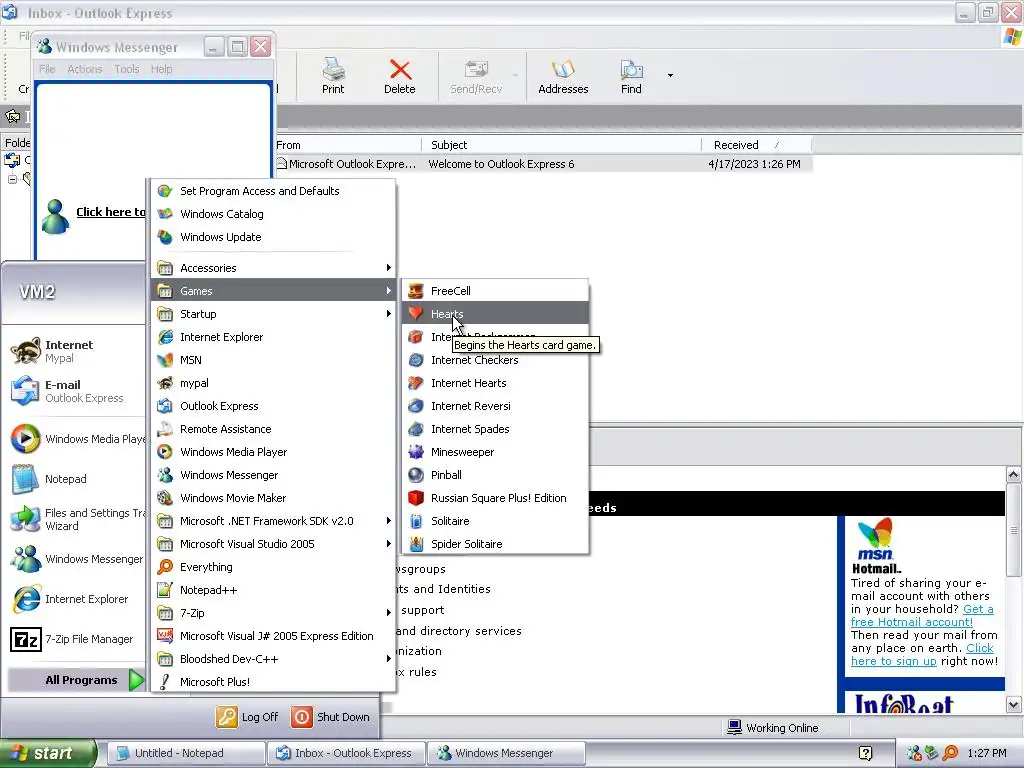Open Russian Square Plus! Edition
The height and width of the screenshot is (768, 1024).
[x=495, y=498]
